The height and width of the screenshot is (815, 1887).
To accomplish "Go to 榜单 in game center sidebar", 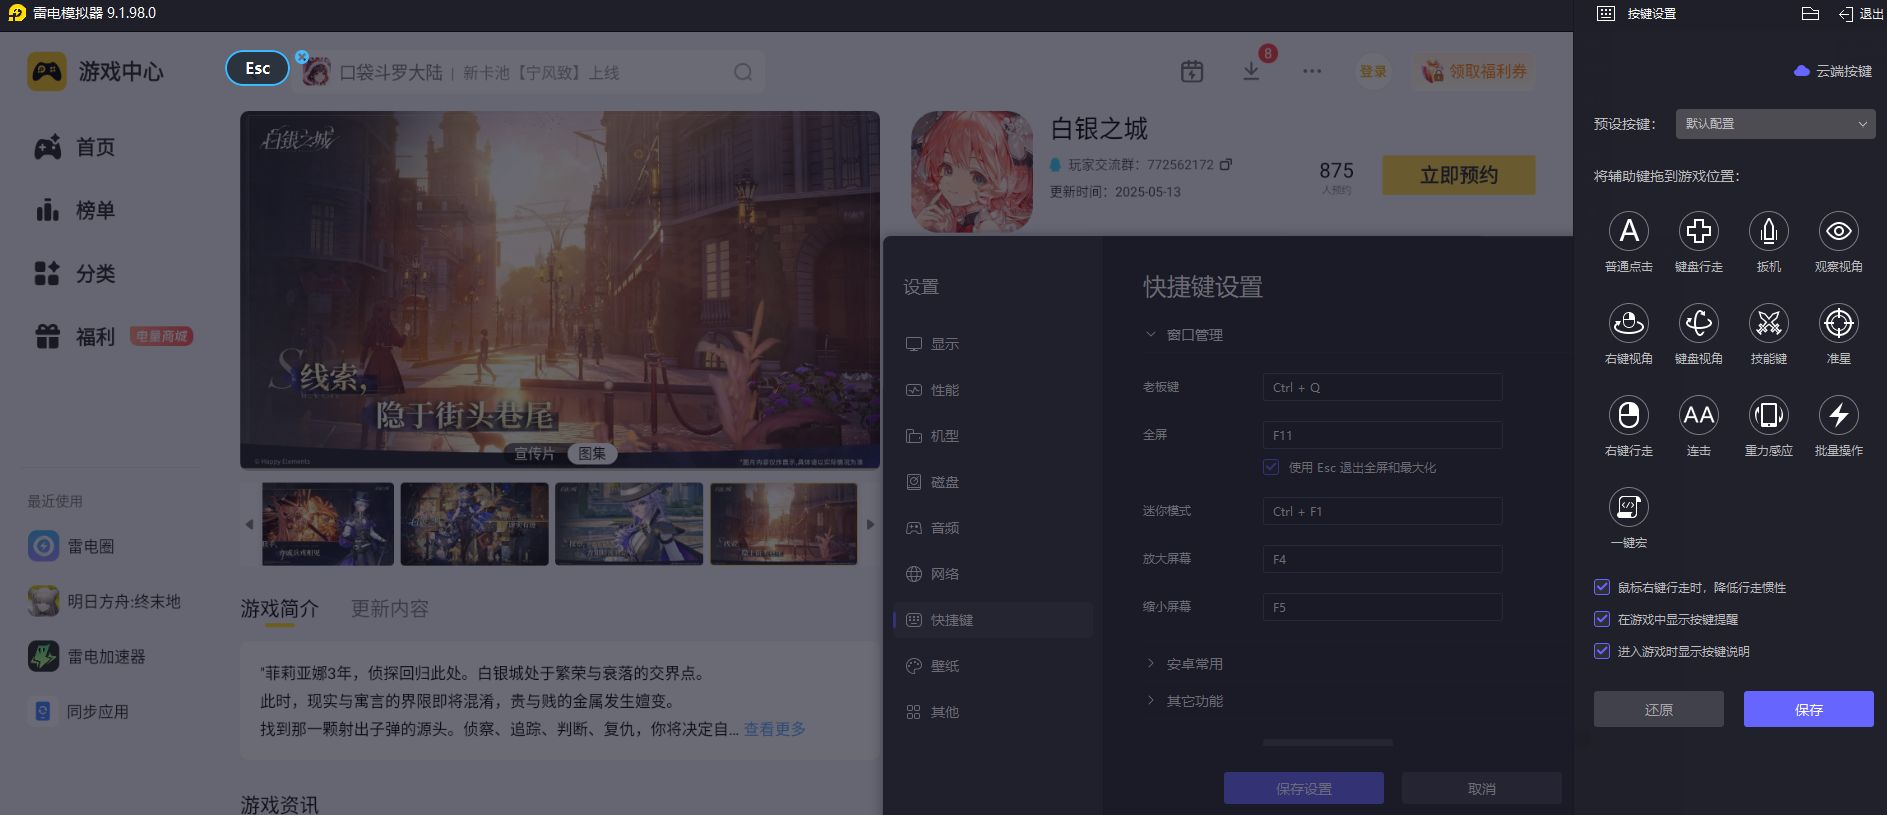I will [75, 210].
